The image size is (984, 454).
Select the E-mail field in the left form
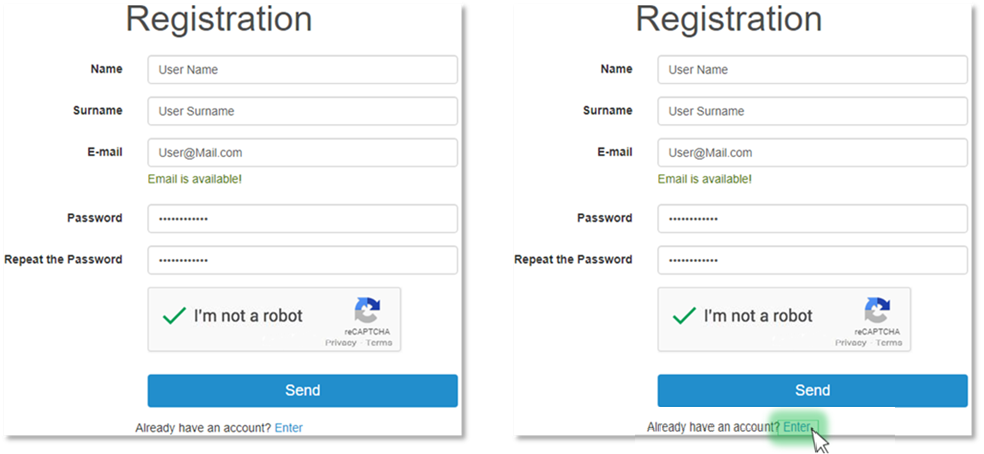tap(302, 153)
